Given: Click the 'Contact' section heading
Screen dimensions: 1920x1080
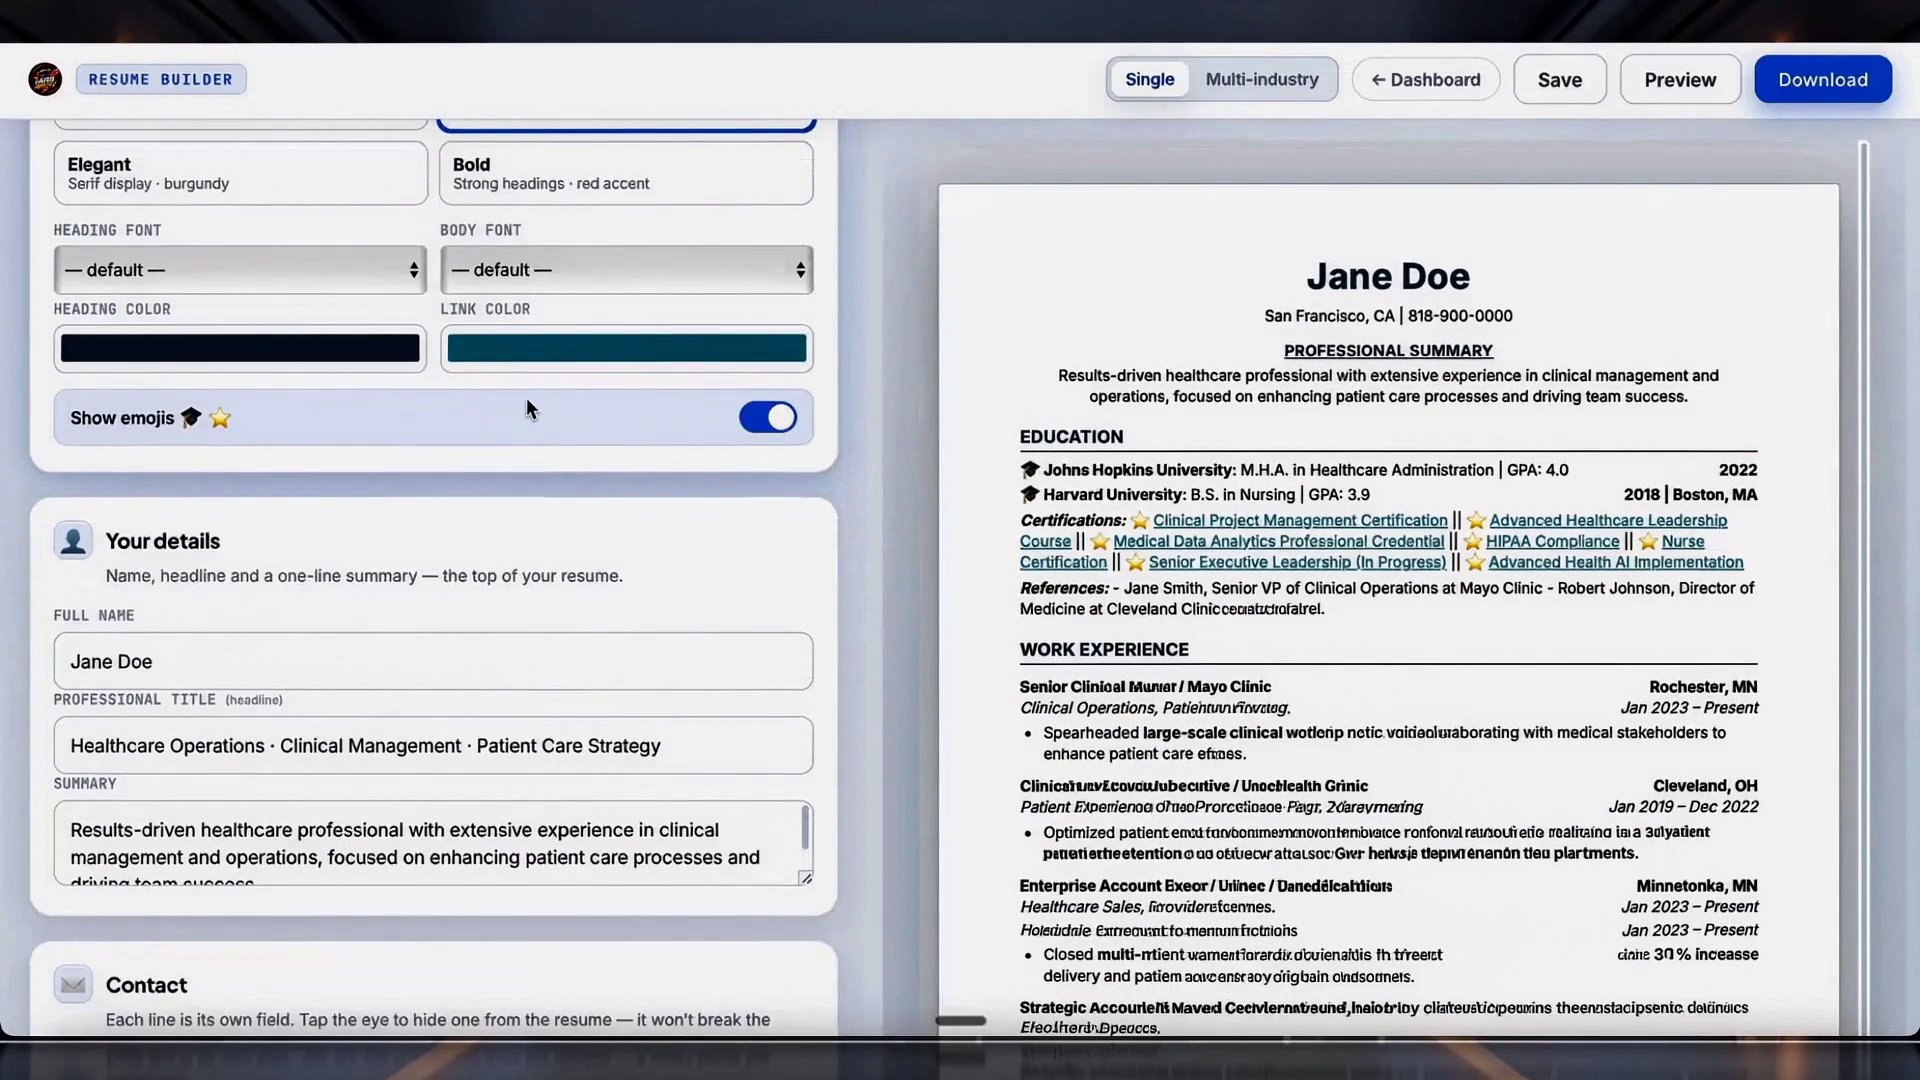Looking at the screenshot, I should 146,985.
